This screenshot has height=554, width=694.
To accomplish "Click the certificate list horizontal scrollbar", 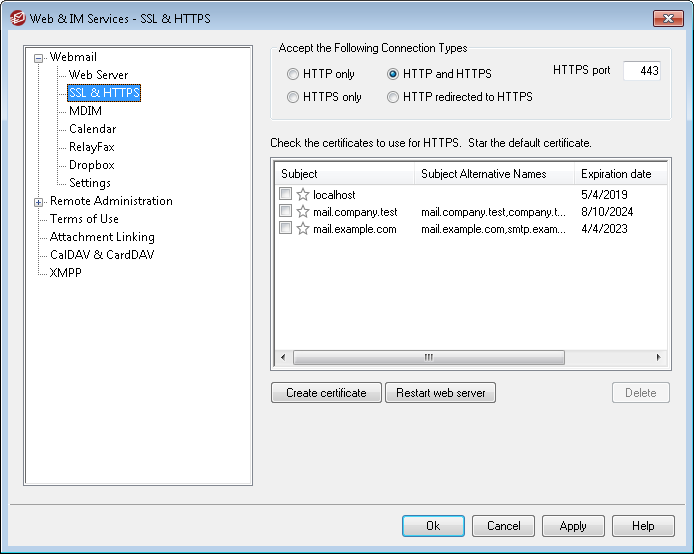I will tap(428, 357).
